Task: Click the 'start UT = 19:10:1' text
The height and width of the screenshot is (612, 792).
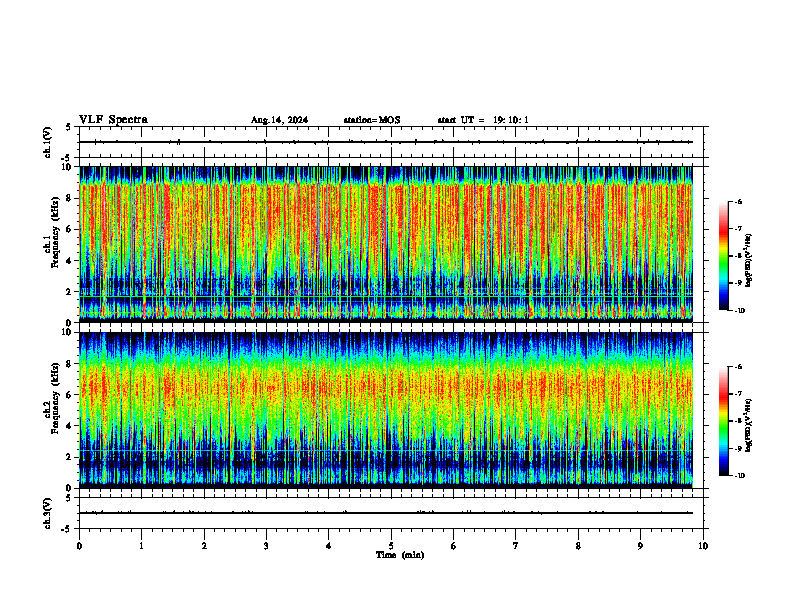Action: click(x=483, y=120)
